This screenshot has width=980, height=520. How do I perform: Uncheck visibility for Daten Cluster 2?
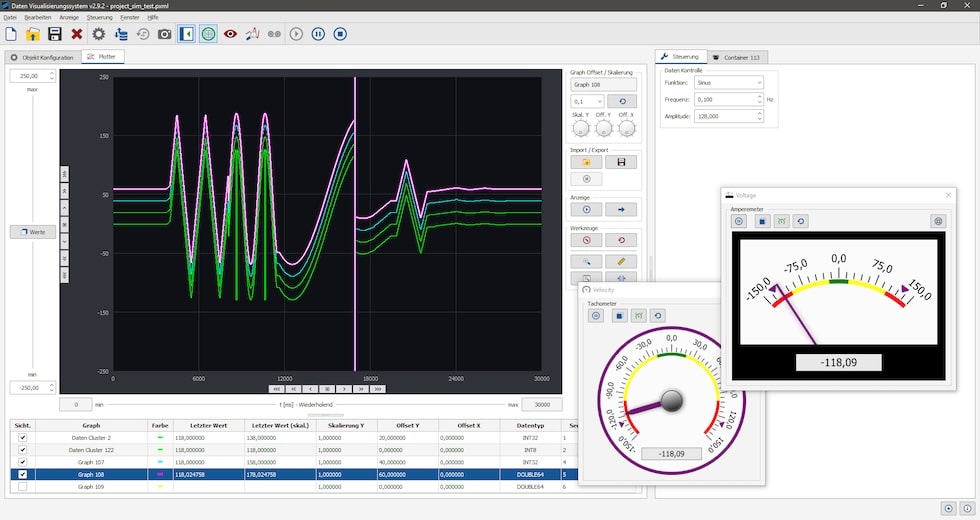22,438
